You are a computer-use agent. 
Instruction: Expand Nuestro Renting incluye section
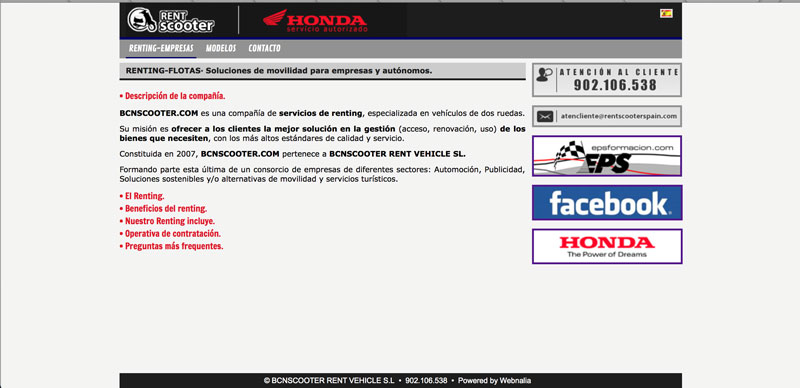[x=167, y=222]
